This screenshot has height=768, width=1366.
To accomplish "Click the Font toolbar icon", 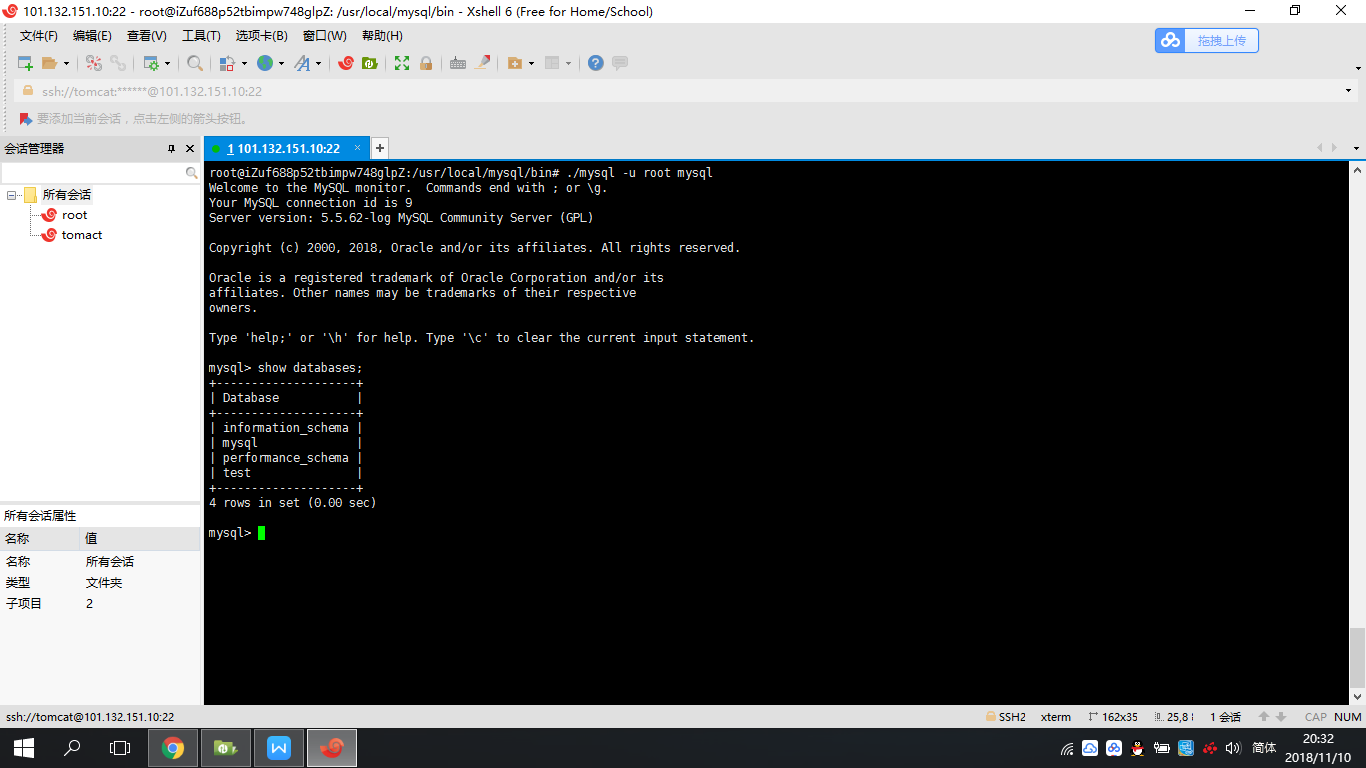I will (302, 63).
